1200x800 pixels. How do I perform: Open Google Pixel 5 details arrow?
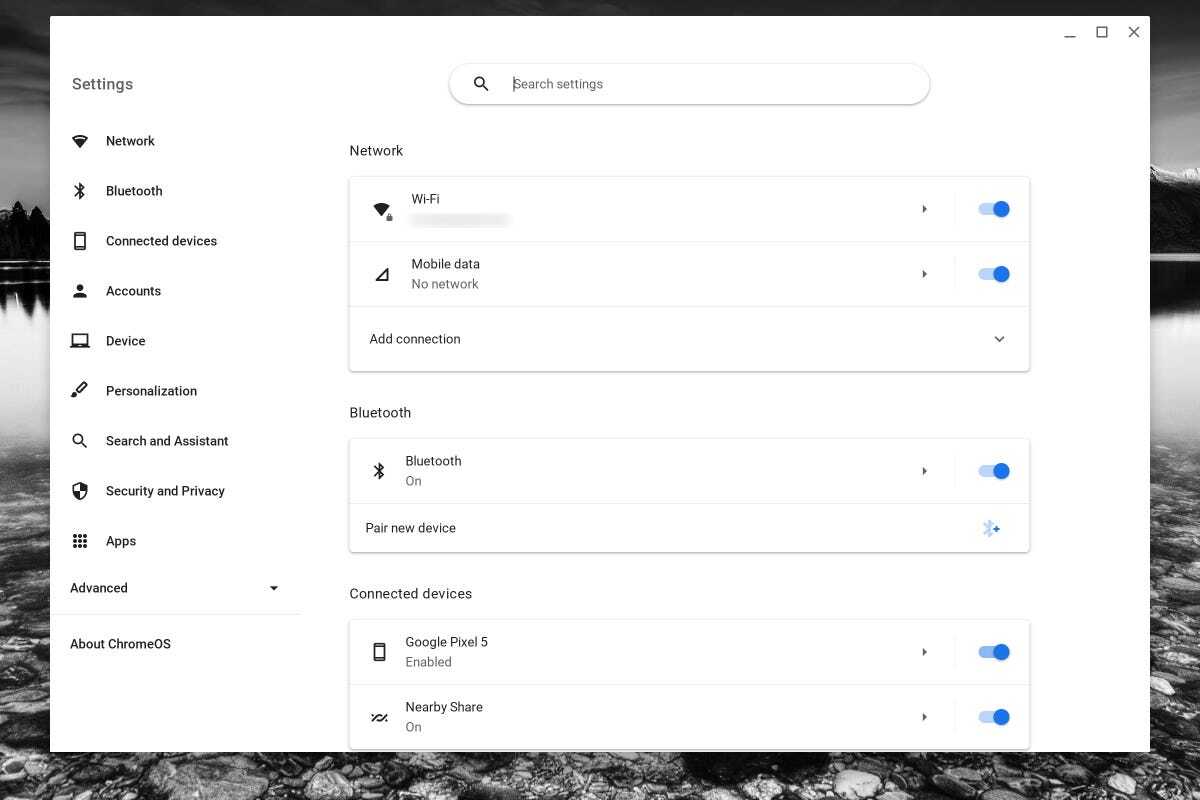tap(925, 652)
